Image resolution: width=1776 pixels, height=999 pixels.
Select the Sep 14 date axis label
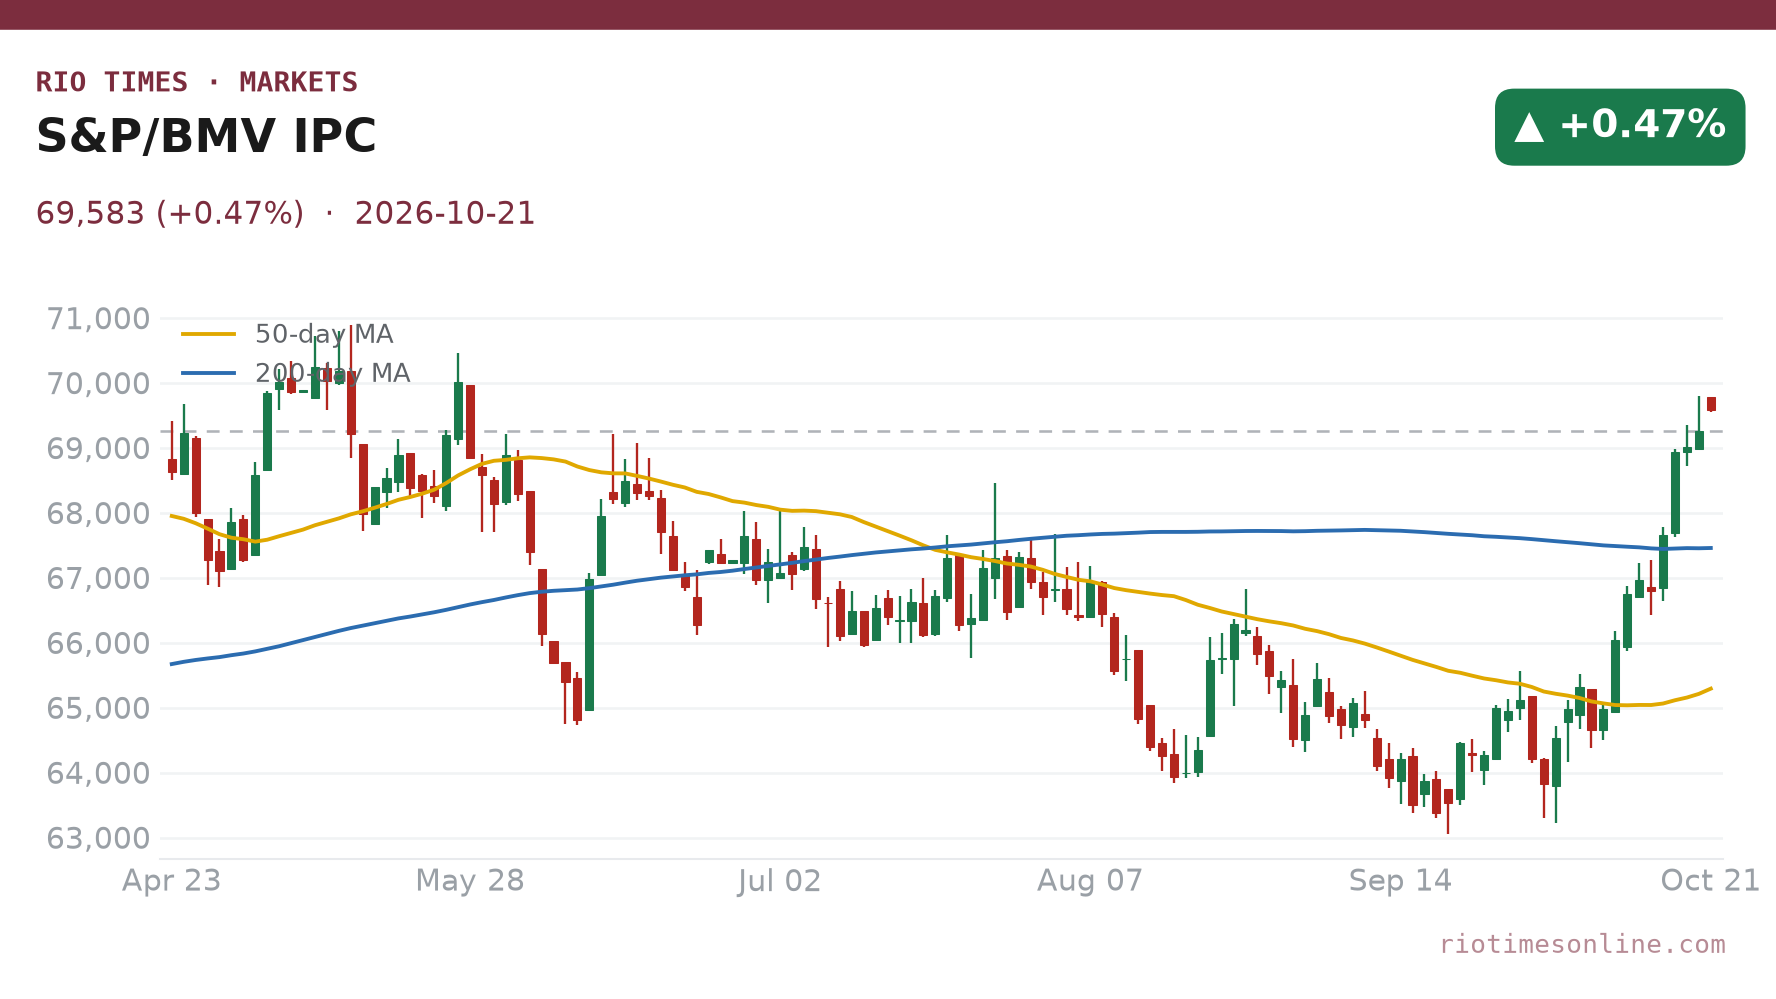(1400, 881)
